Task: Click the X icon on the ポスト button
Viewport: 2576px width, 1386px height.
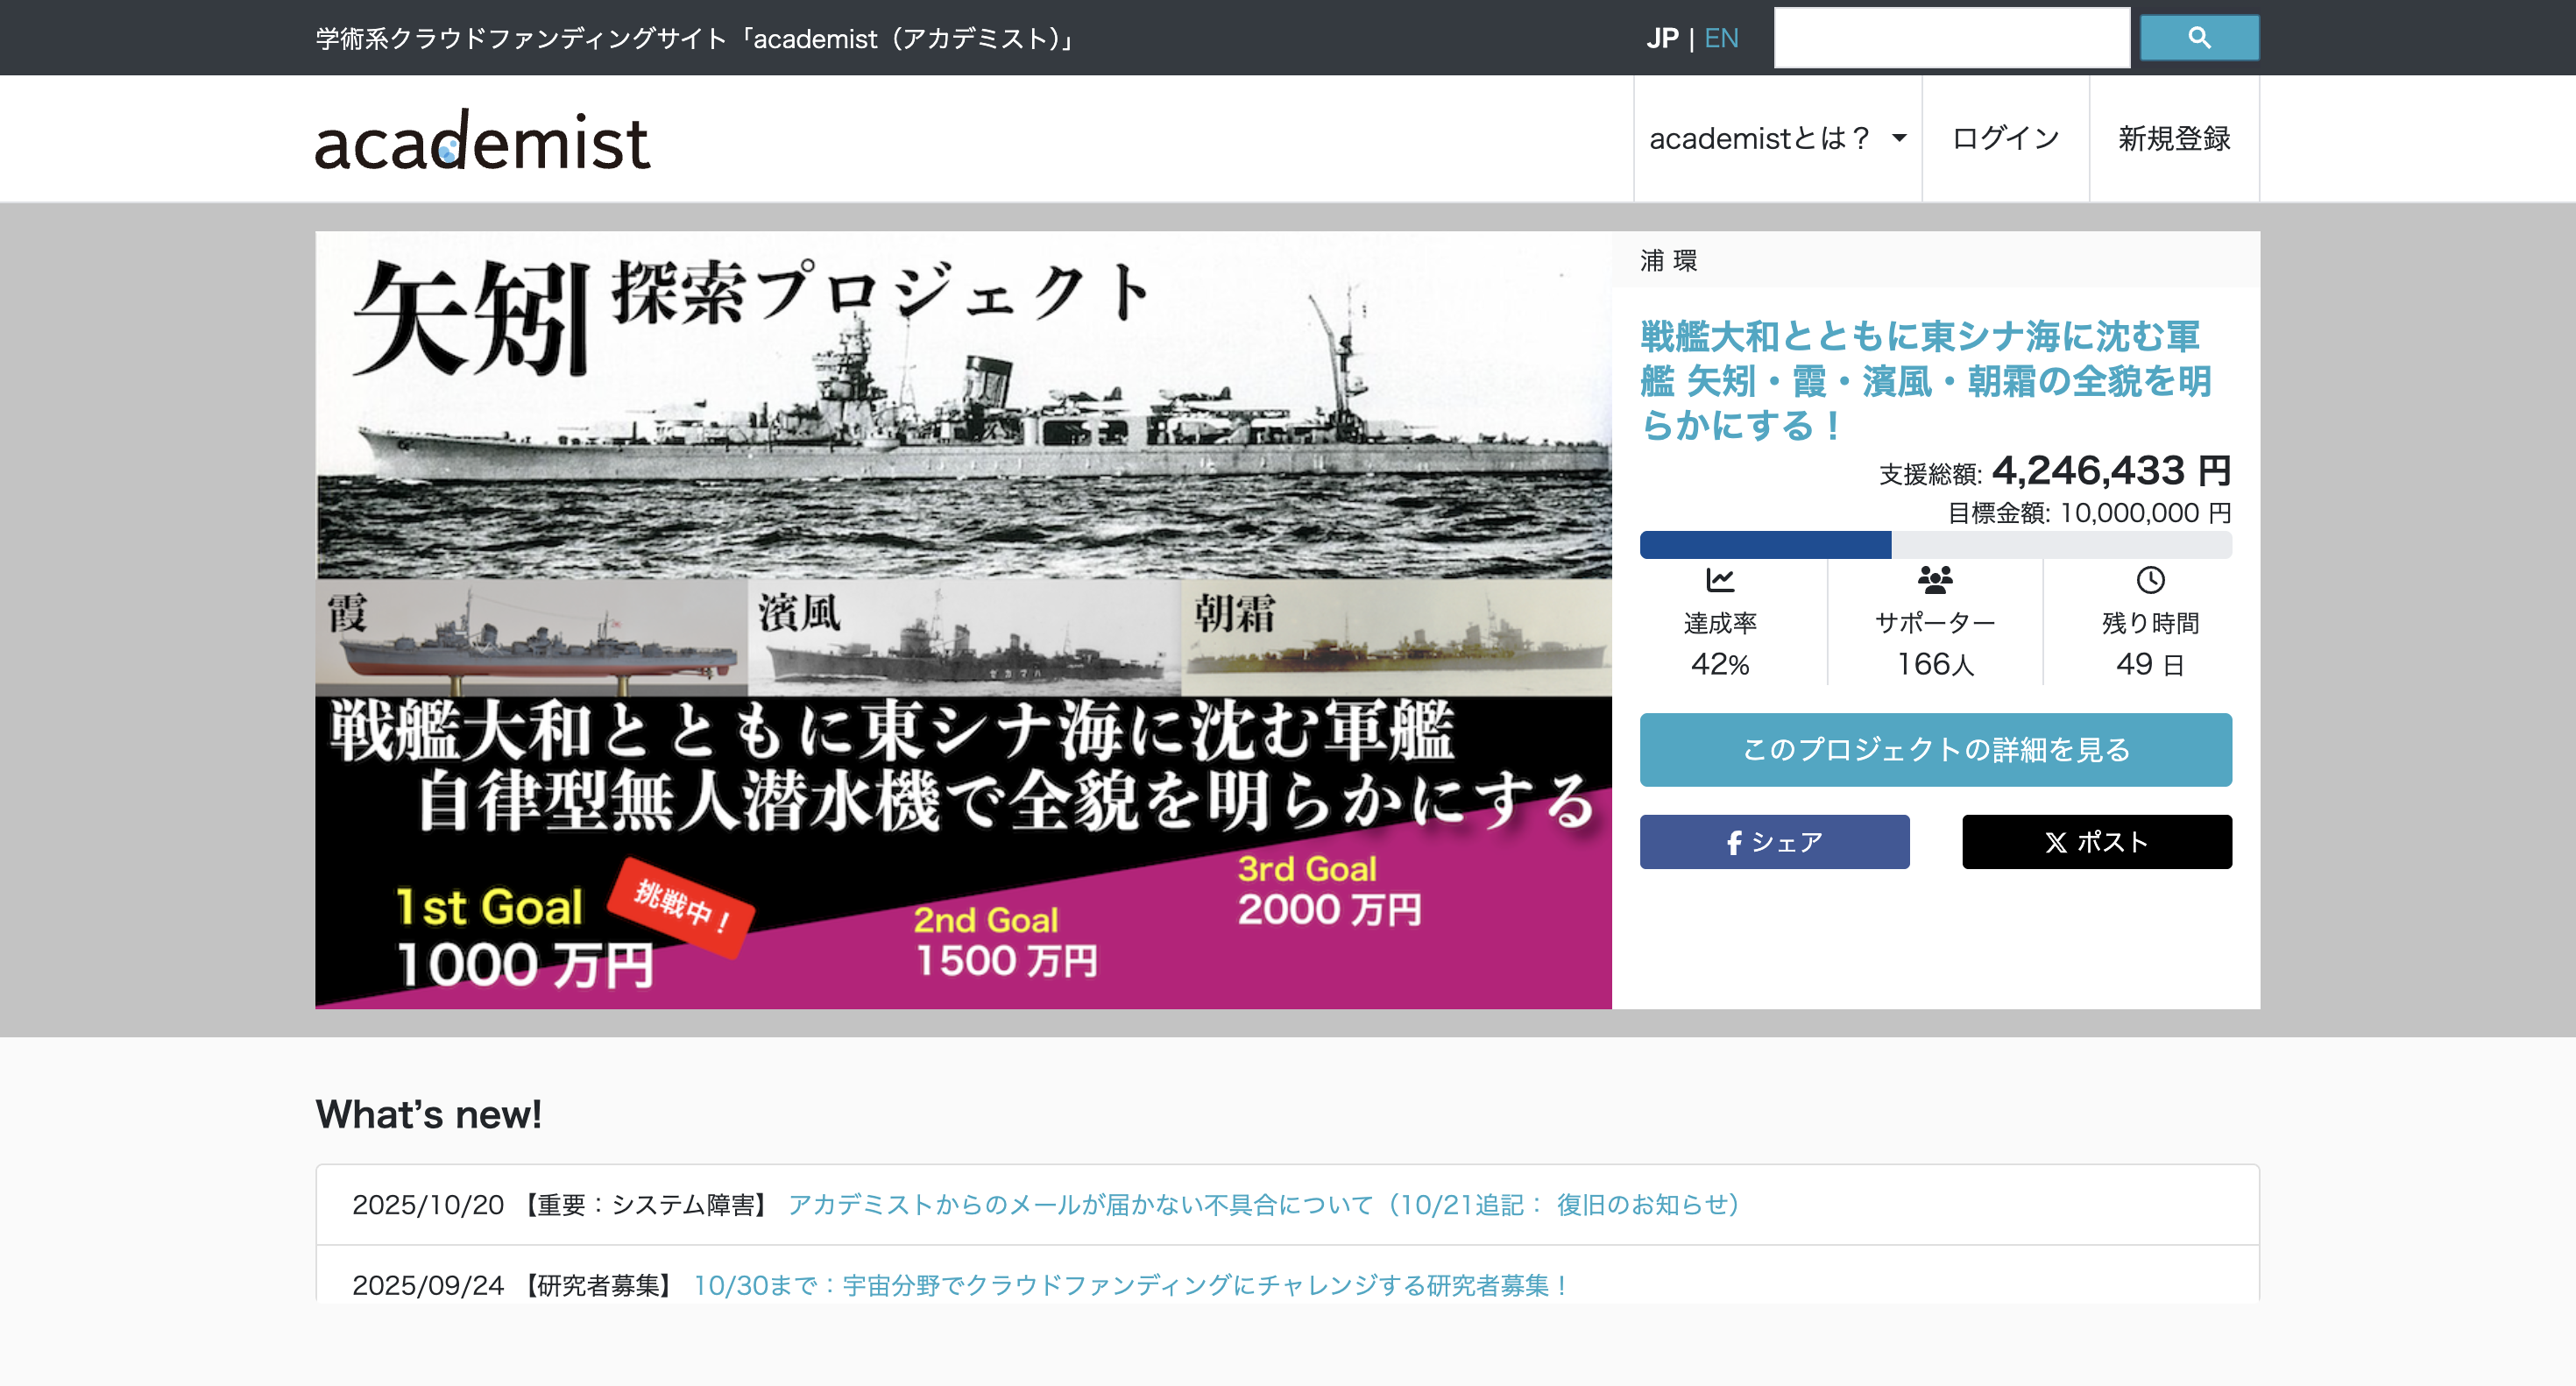Action: coord(2052,841)
